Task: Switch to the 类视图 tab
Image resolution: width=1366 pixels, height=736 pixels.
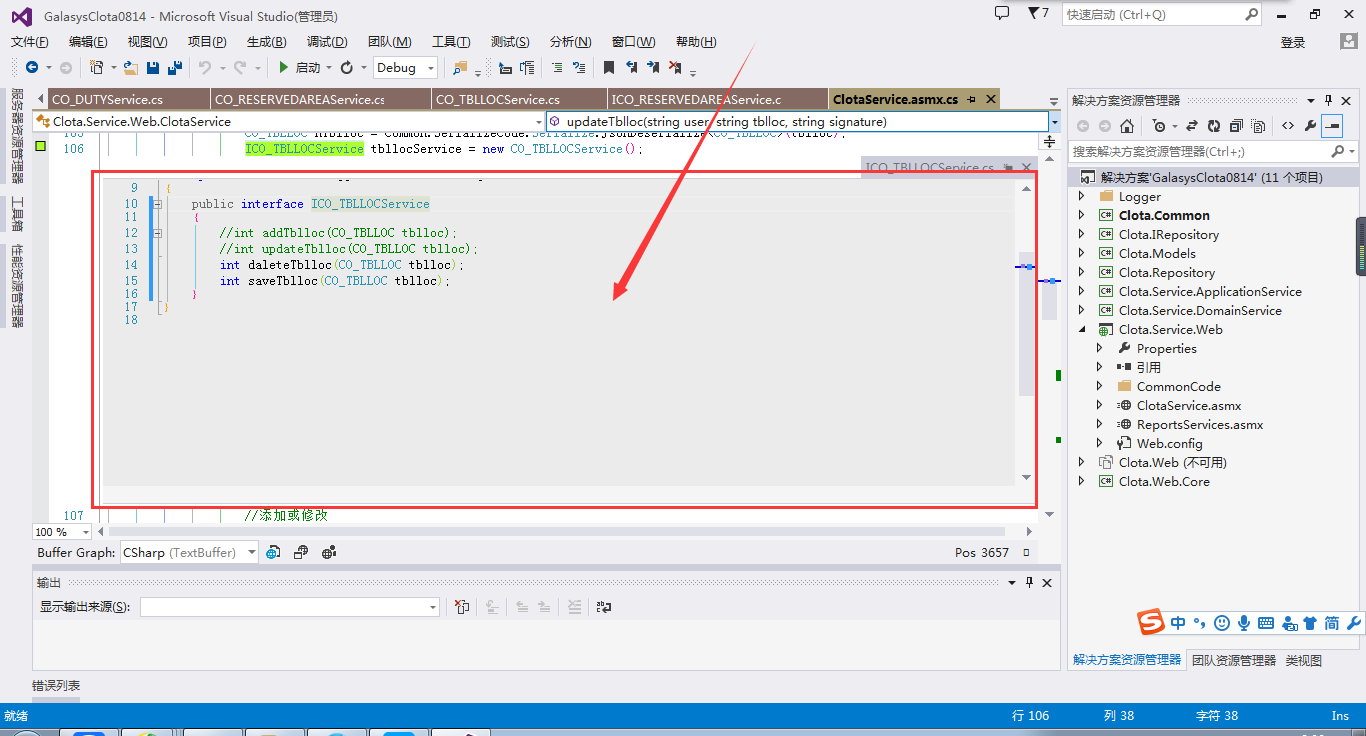Action: [1303, 661]
